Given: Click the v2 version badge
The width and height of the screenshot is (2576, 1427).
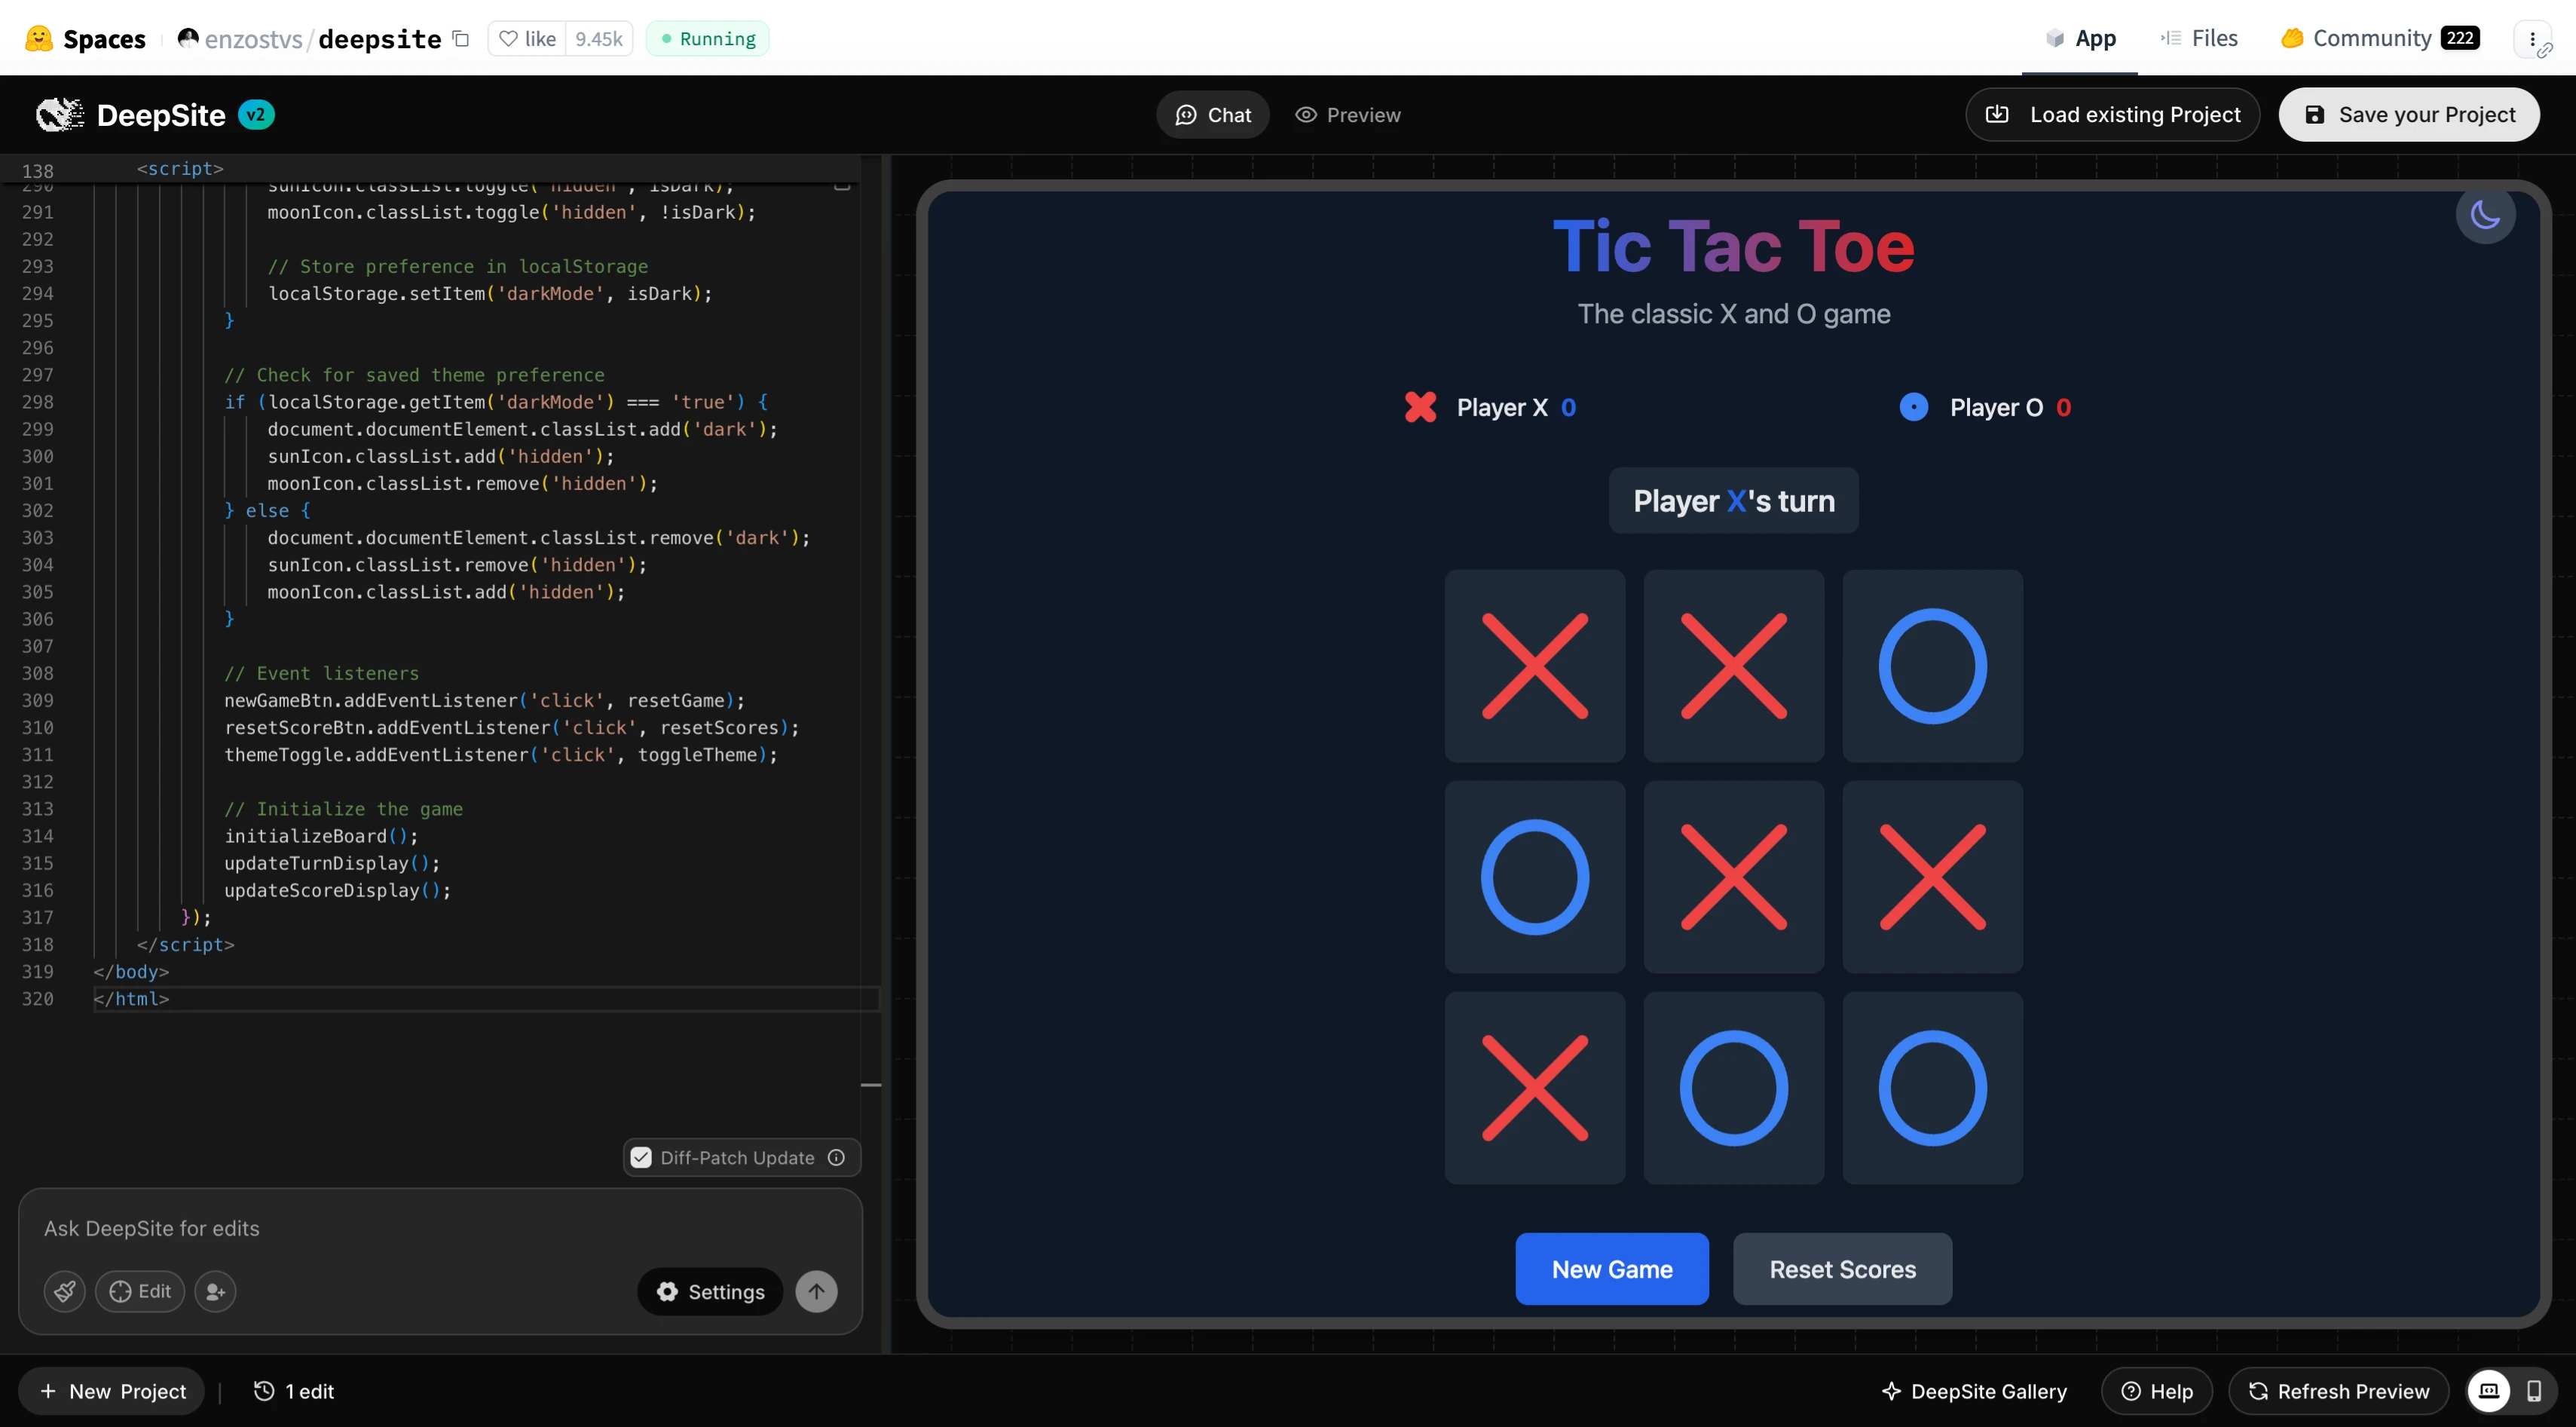Looking at the screenshot, I should click(x=256, y=115).
